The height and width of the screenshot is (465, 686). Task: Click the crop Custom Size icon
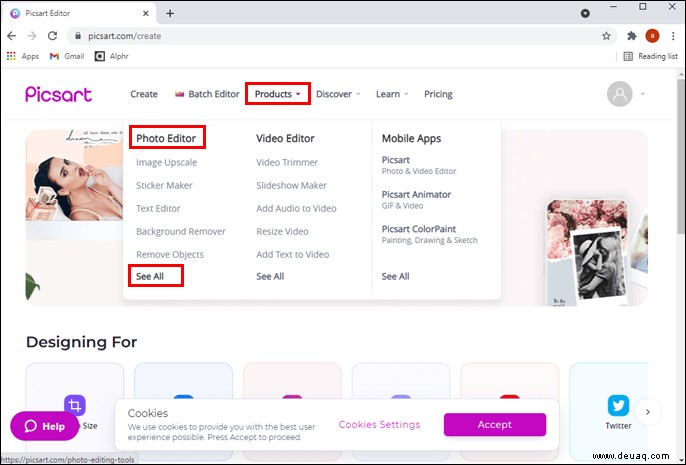(75, 405)
